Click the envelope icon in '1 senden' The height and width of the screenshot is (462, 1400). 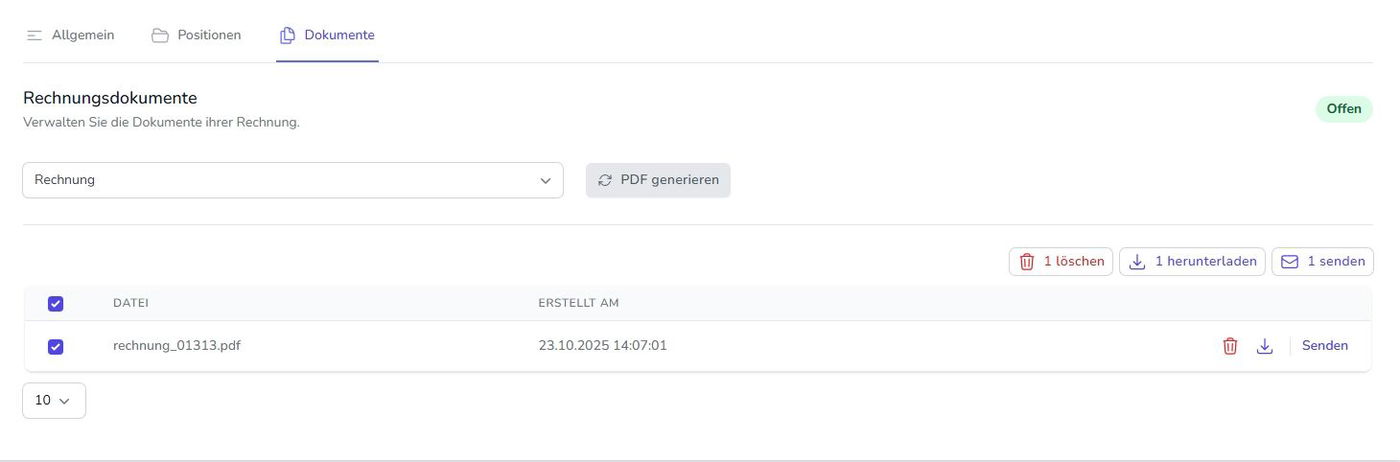[1290, 262]
